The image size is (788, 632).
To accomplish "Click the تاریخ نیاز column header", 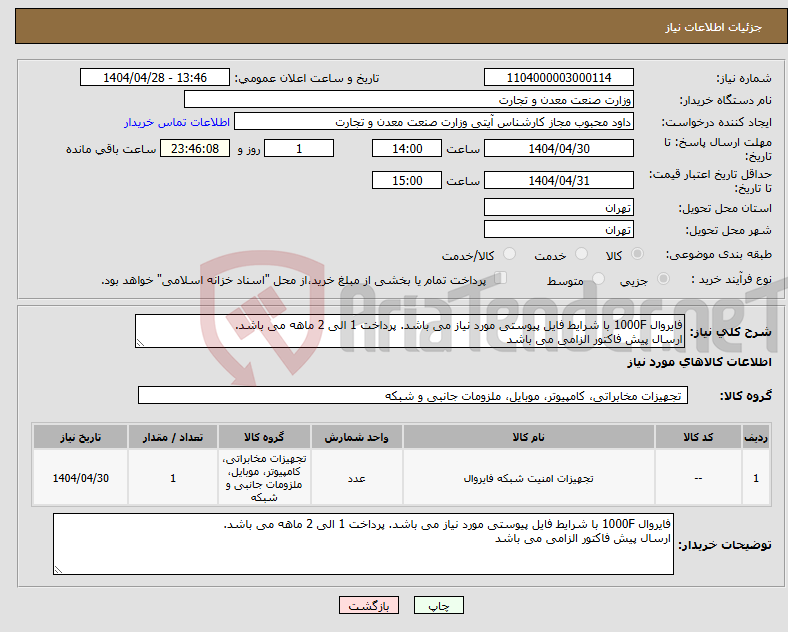I will coord(80,437).
